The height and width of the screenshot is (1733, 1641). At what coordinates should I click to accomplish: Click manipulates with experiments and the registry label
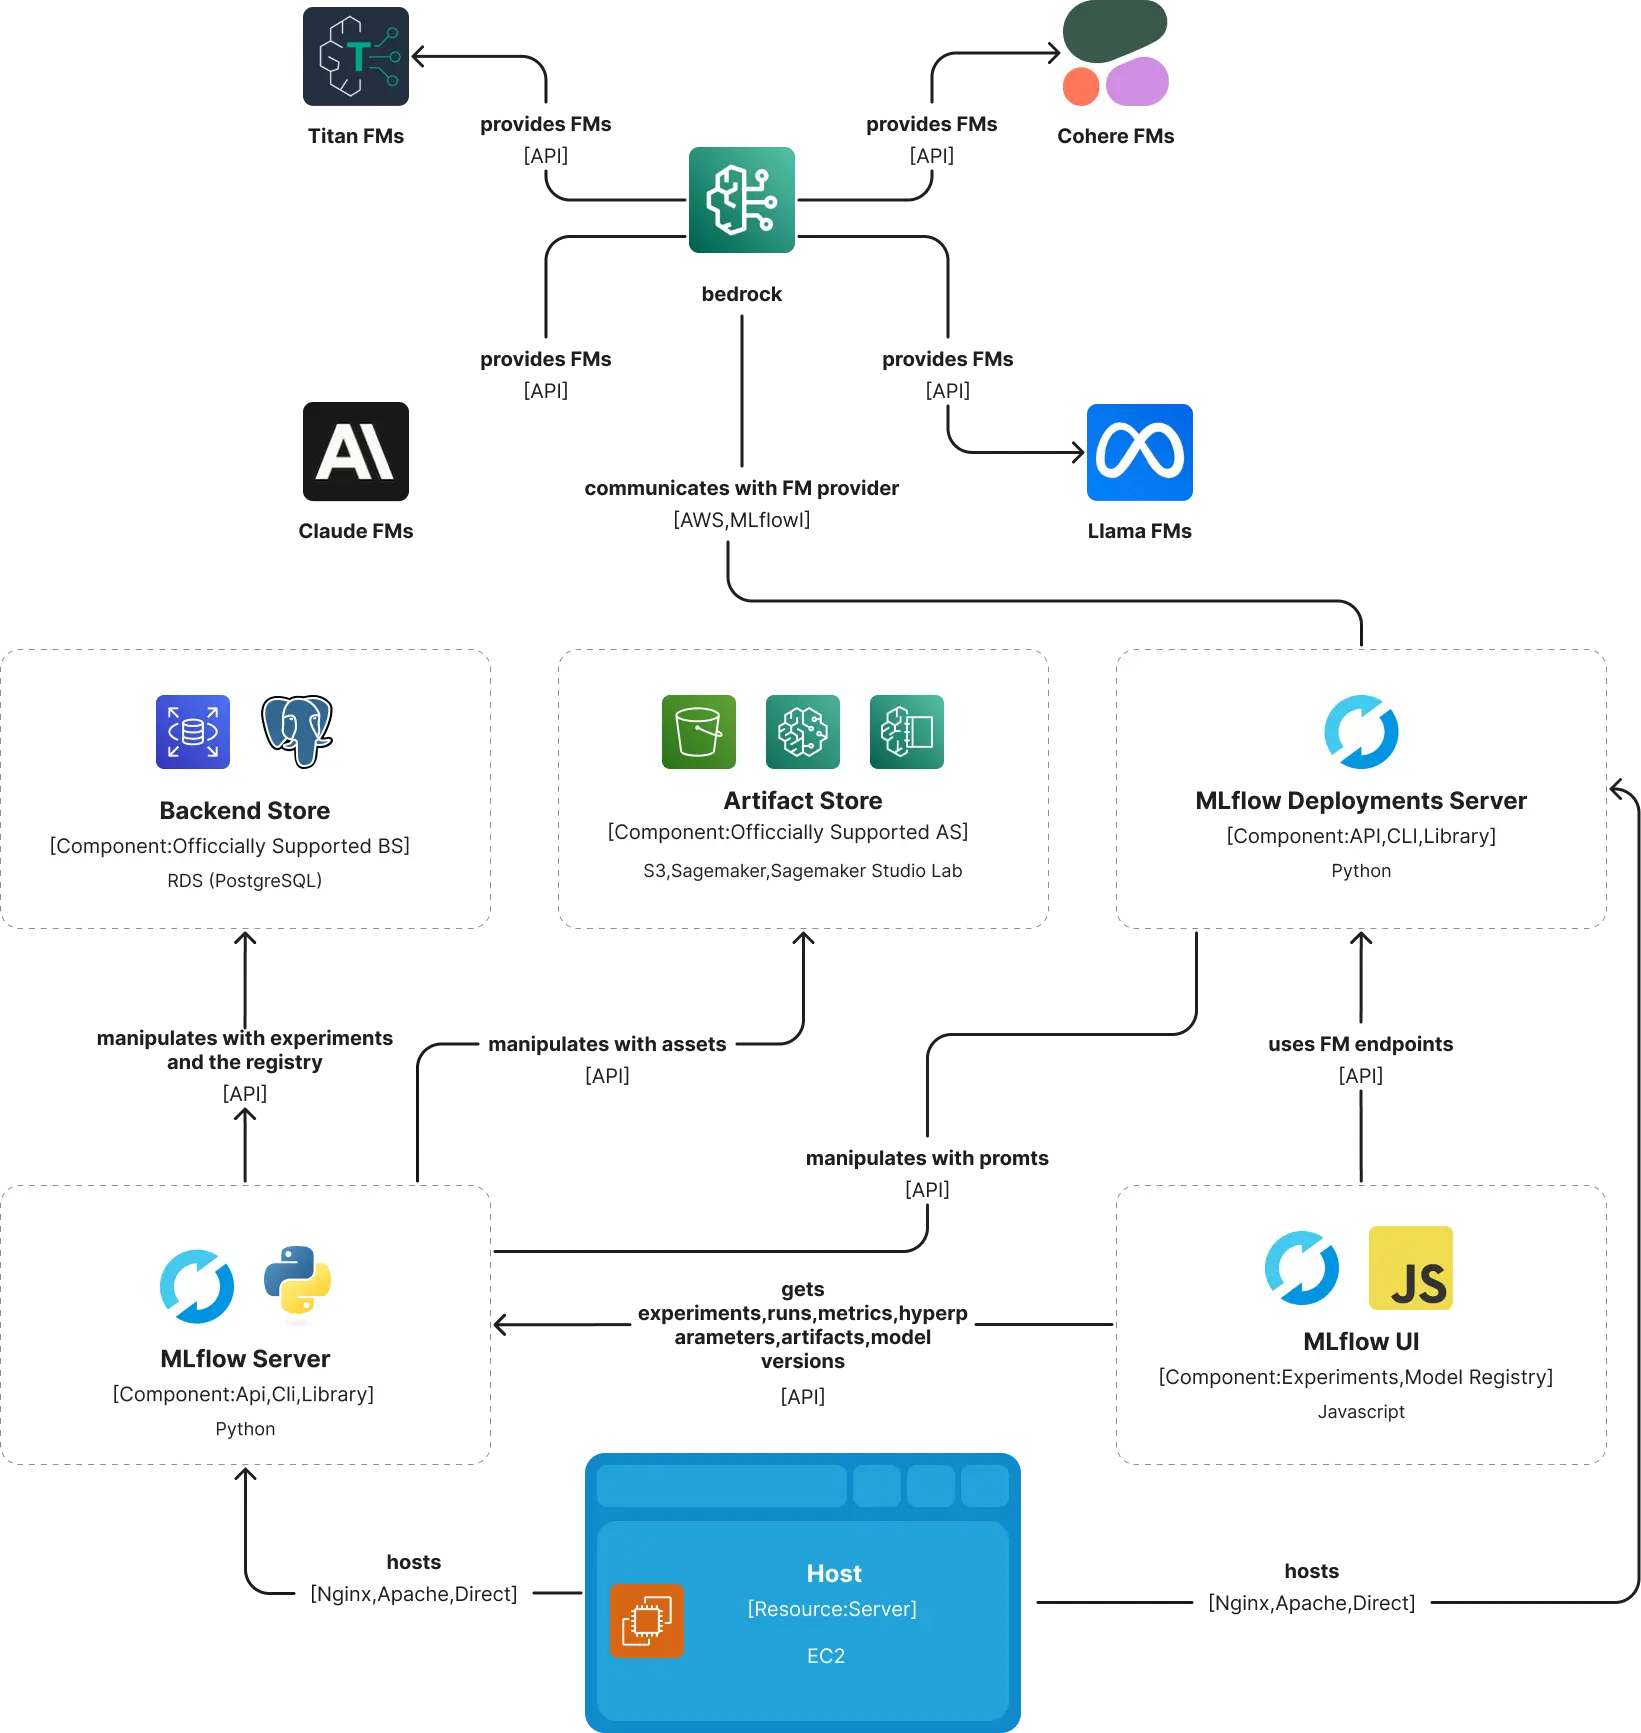pyautogui.click(x=245, y=1050)
